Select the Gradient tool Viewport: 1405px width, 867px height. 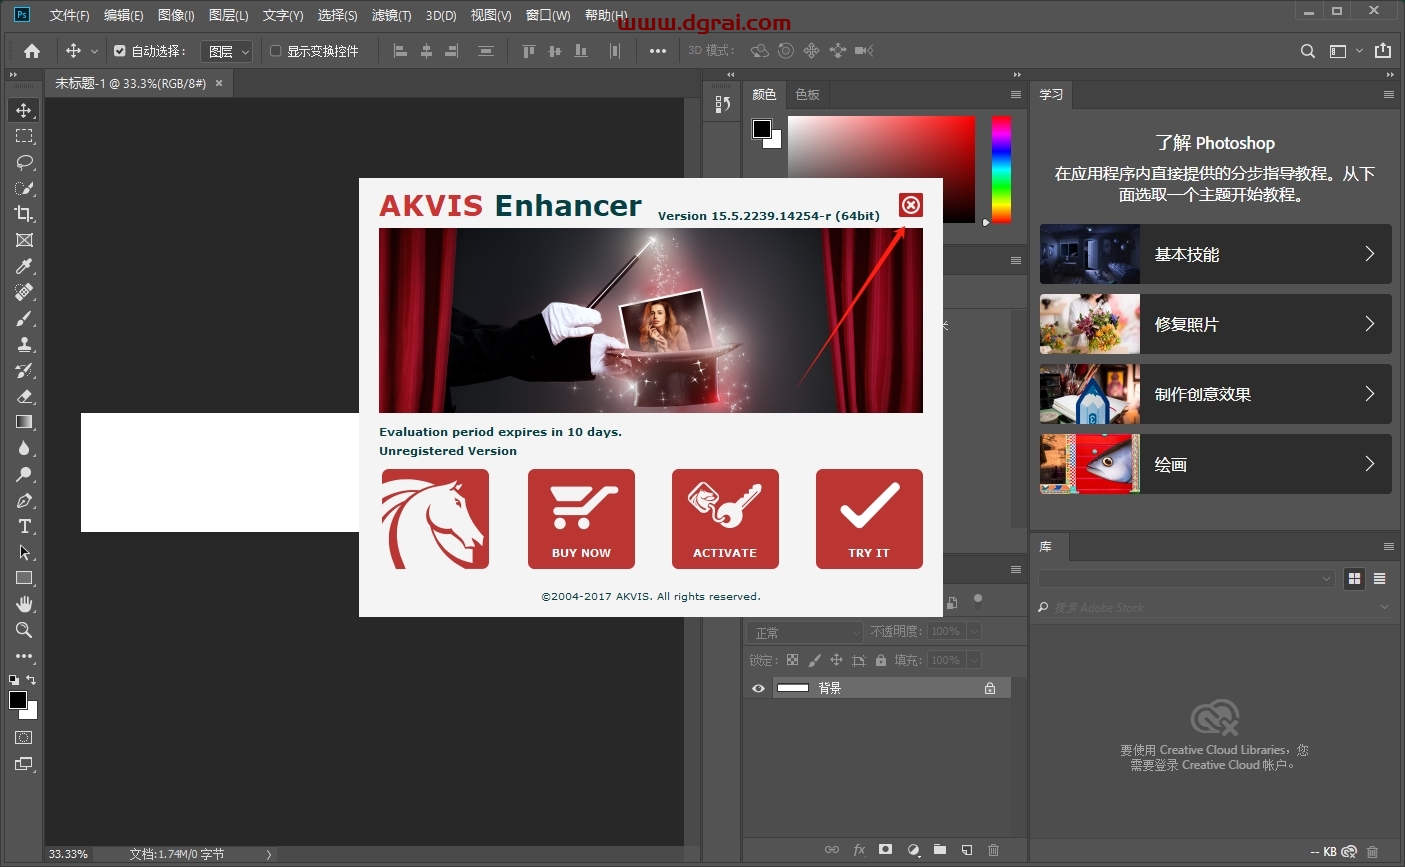[x=24, y=422]
